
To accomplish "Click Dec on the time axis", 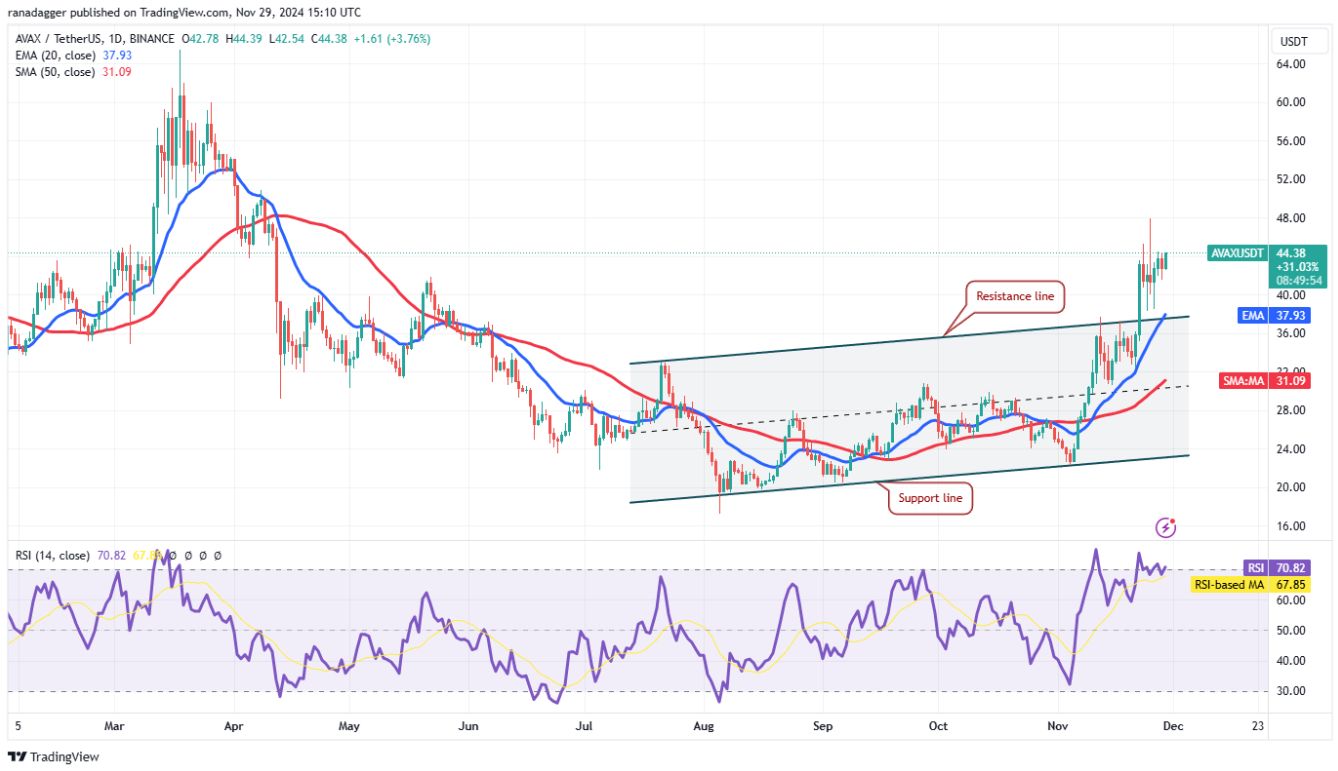I will pyautogui.click(x=1173, y=726).
